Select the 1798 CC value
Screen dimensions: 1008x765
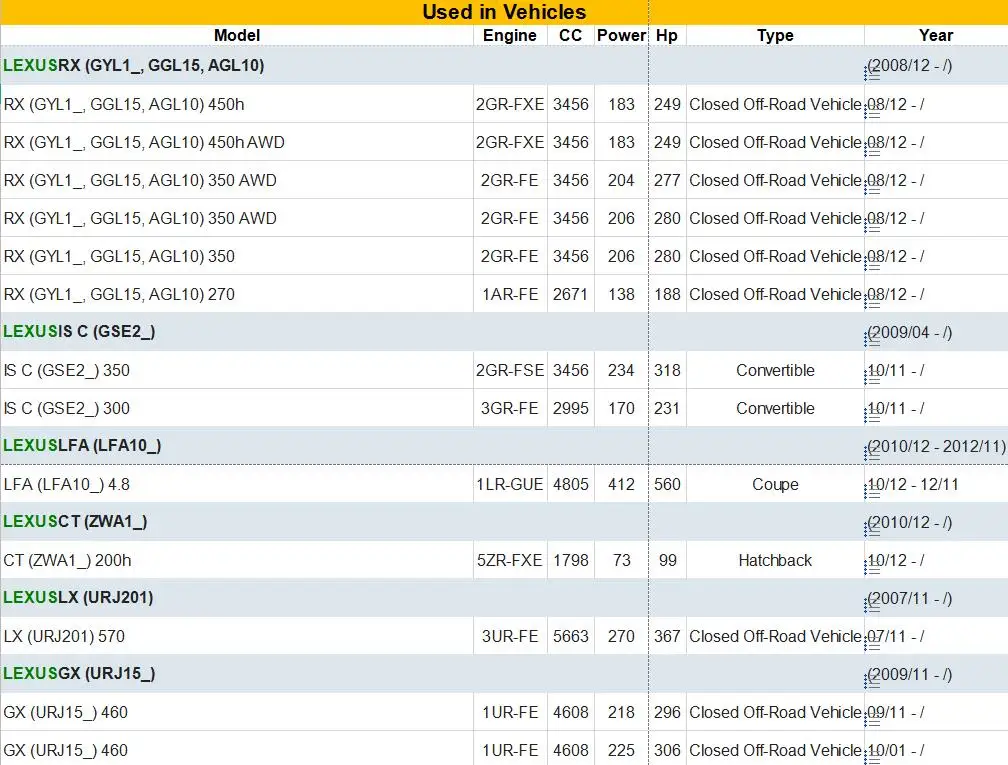[570, 560]
